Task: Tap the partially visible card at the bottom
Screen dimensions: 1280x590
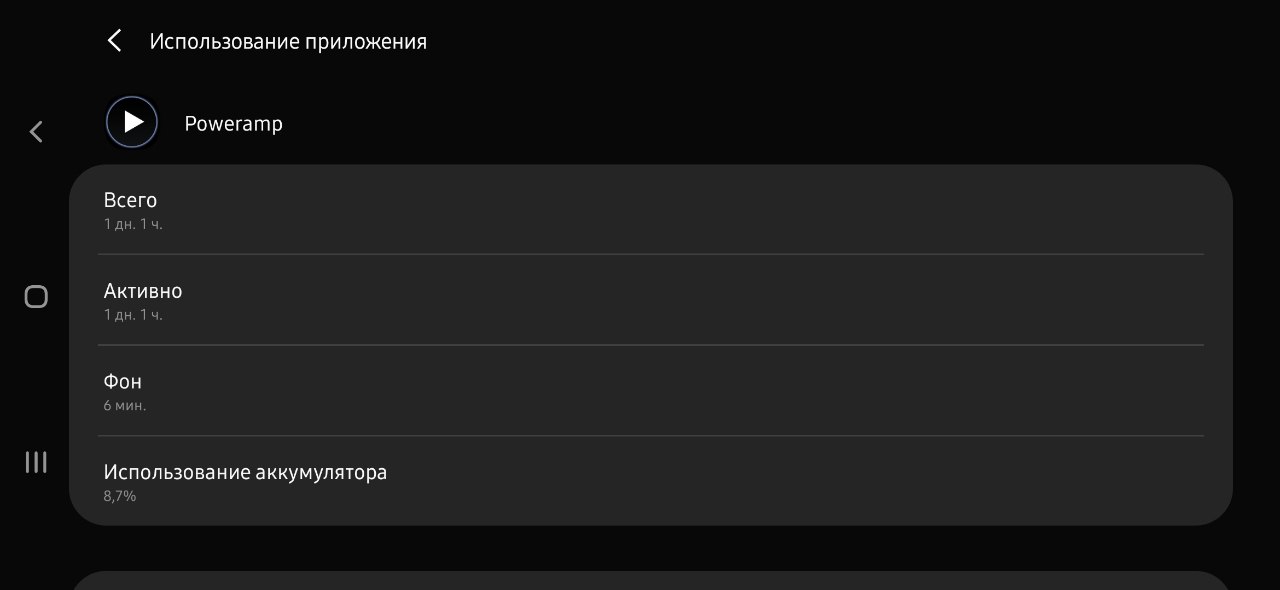Action: click(x=650, y=581)
